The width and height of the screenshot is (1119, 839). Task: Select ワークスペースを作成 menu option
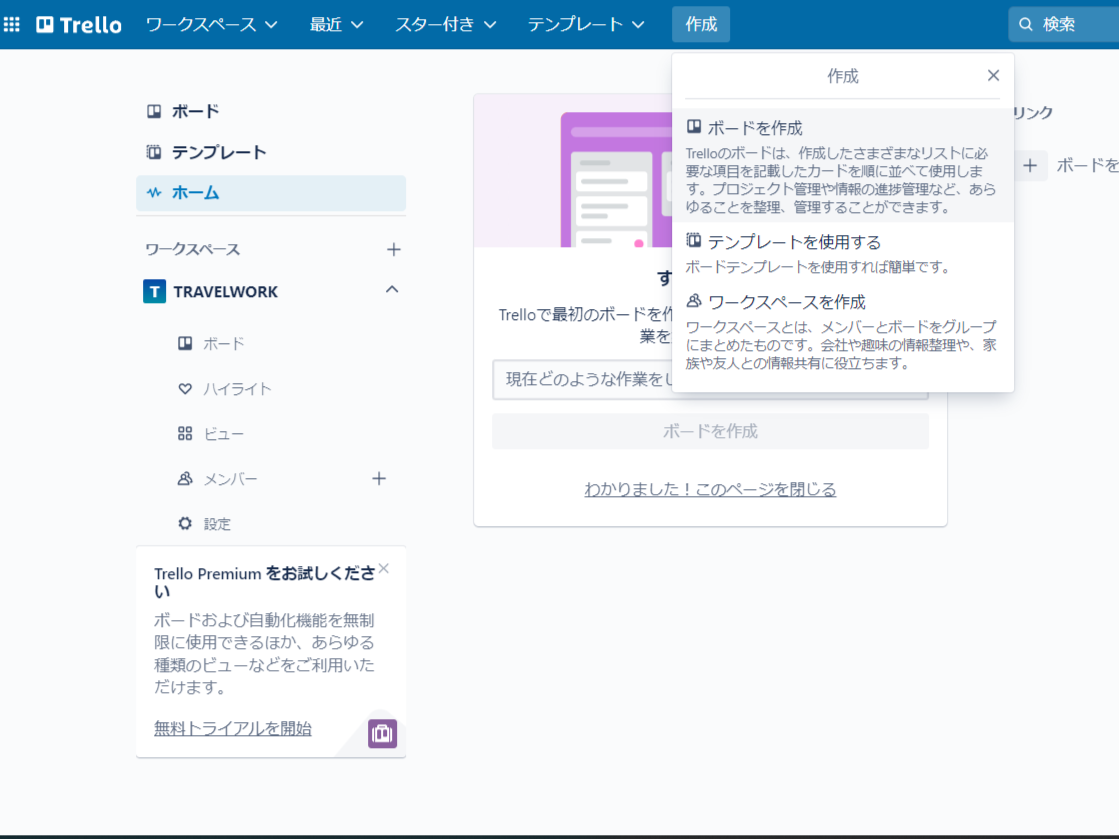click(843, 331)
